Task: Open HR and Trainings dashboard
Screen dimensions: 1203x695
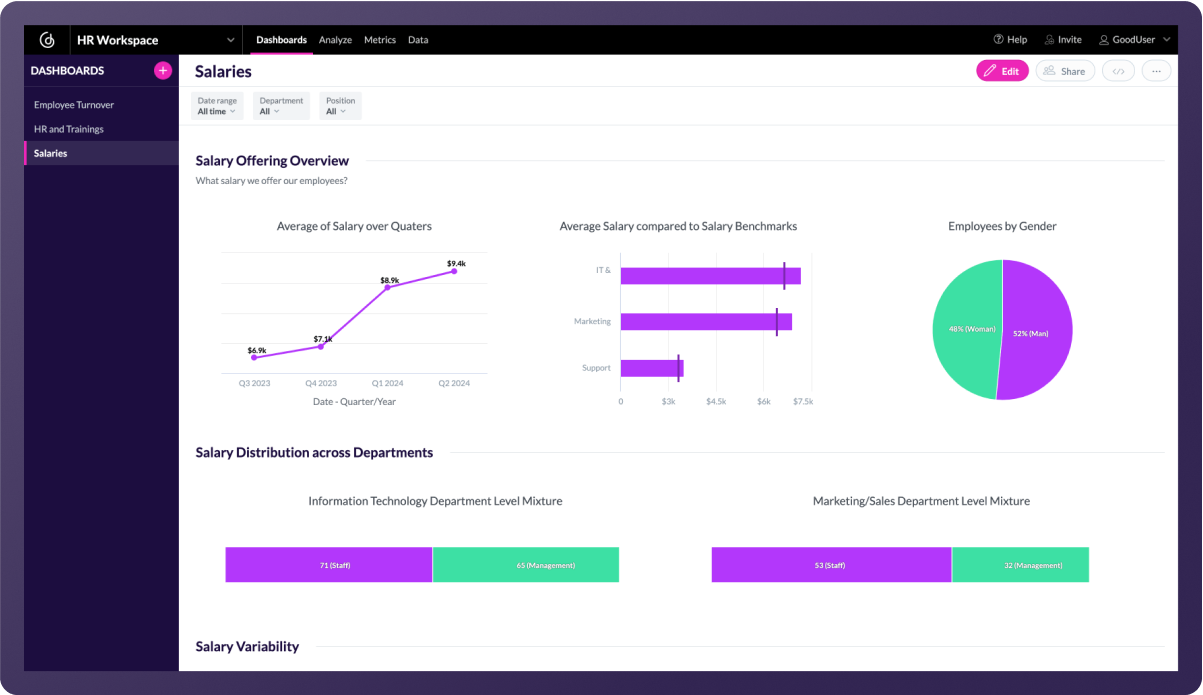Action: click(69, 129)
